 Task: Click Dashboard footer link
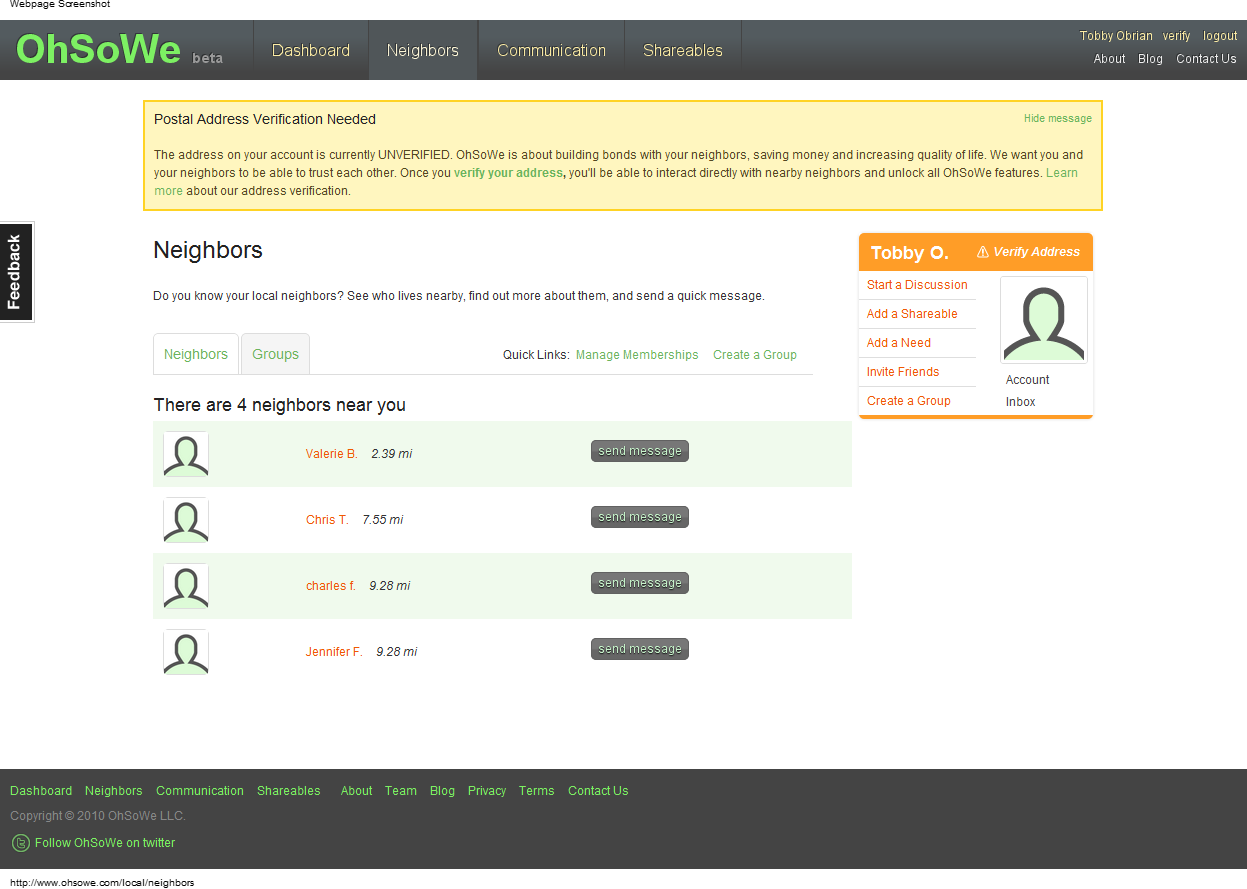[x=41, y=791]
